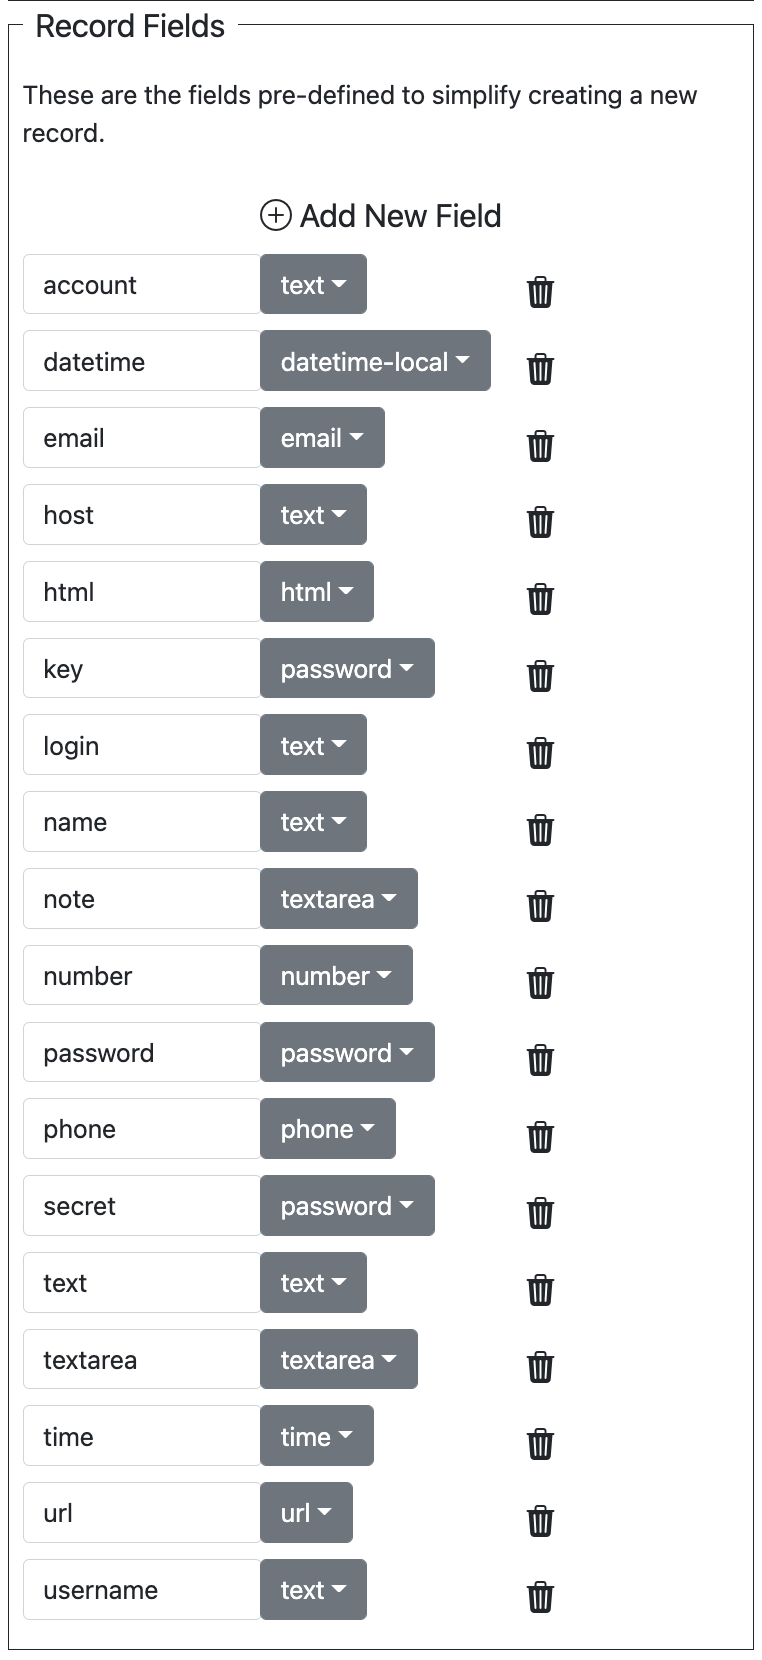
Task: Open the number type dropdown
Action: [x=336, y=975]
